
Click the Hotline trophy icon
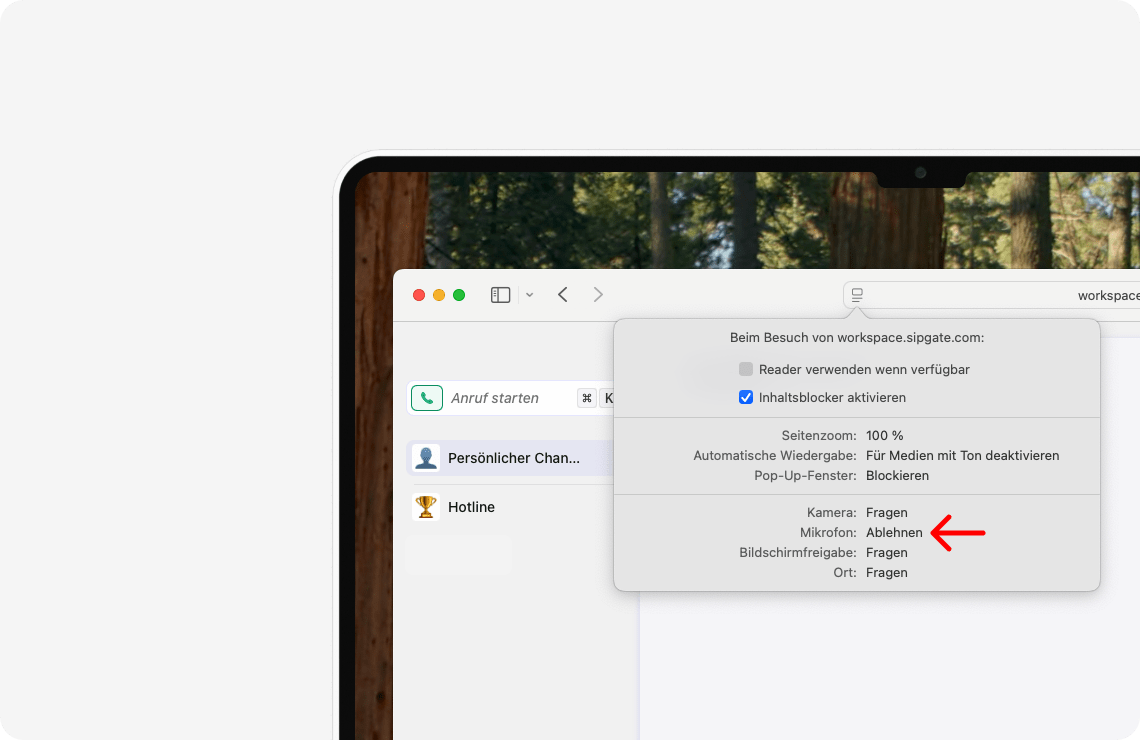click(426, 507)
